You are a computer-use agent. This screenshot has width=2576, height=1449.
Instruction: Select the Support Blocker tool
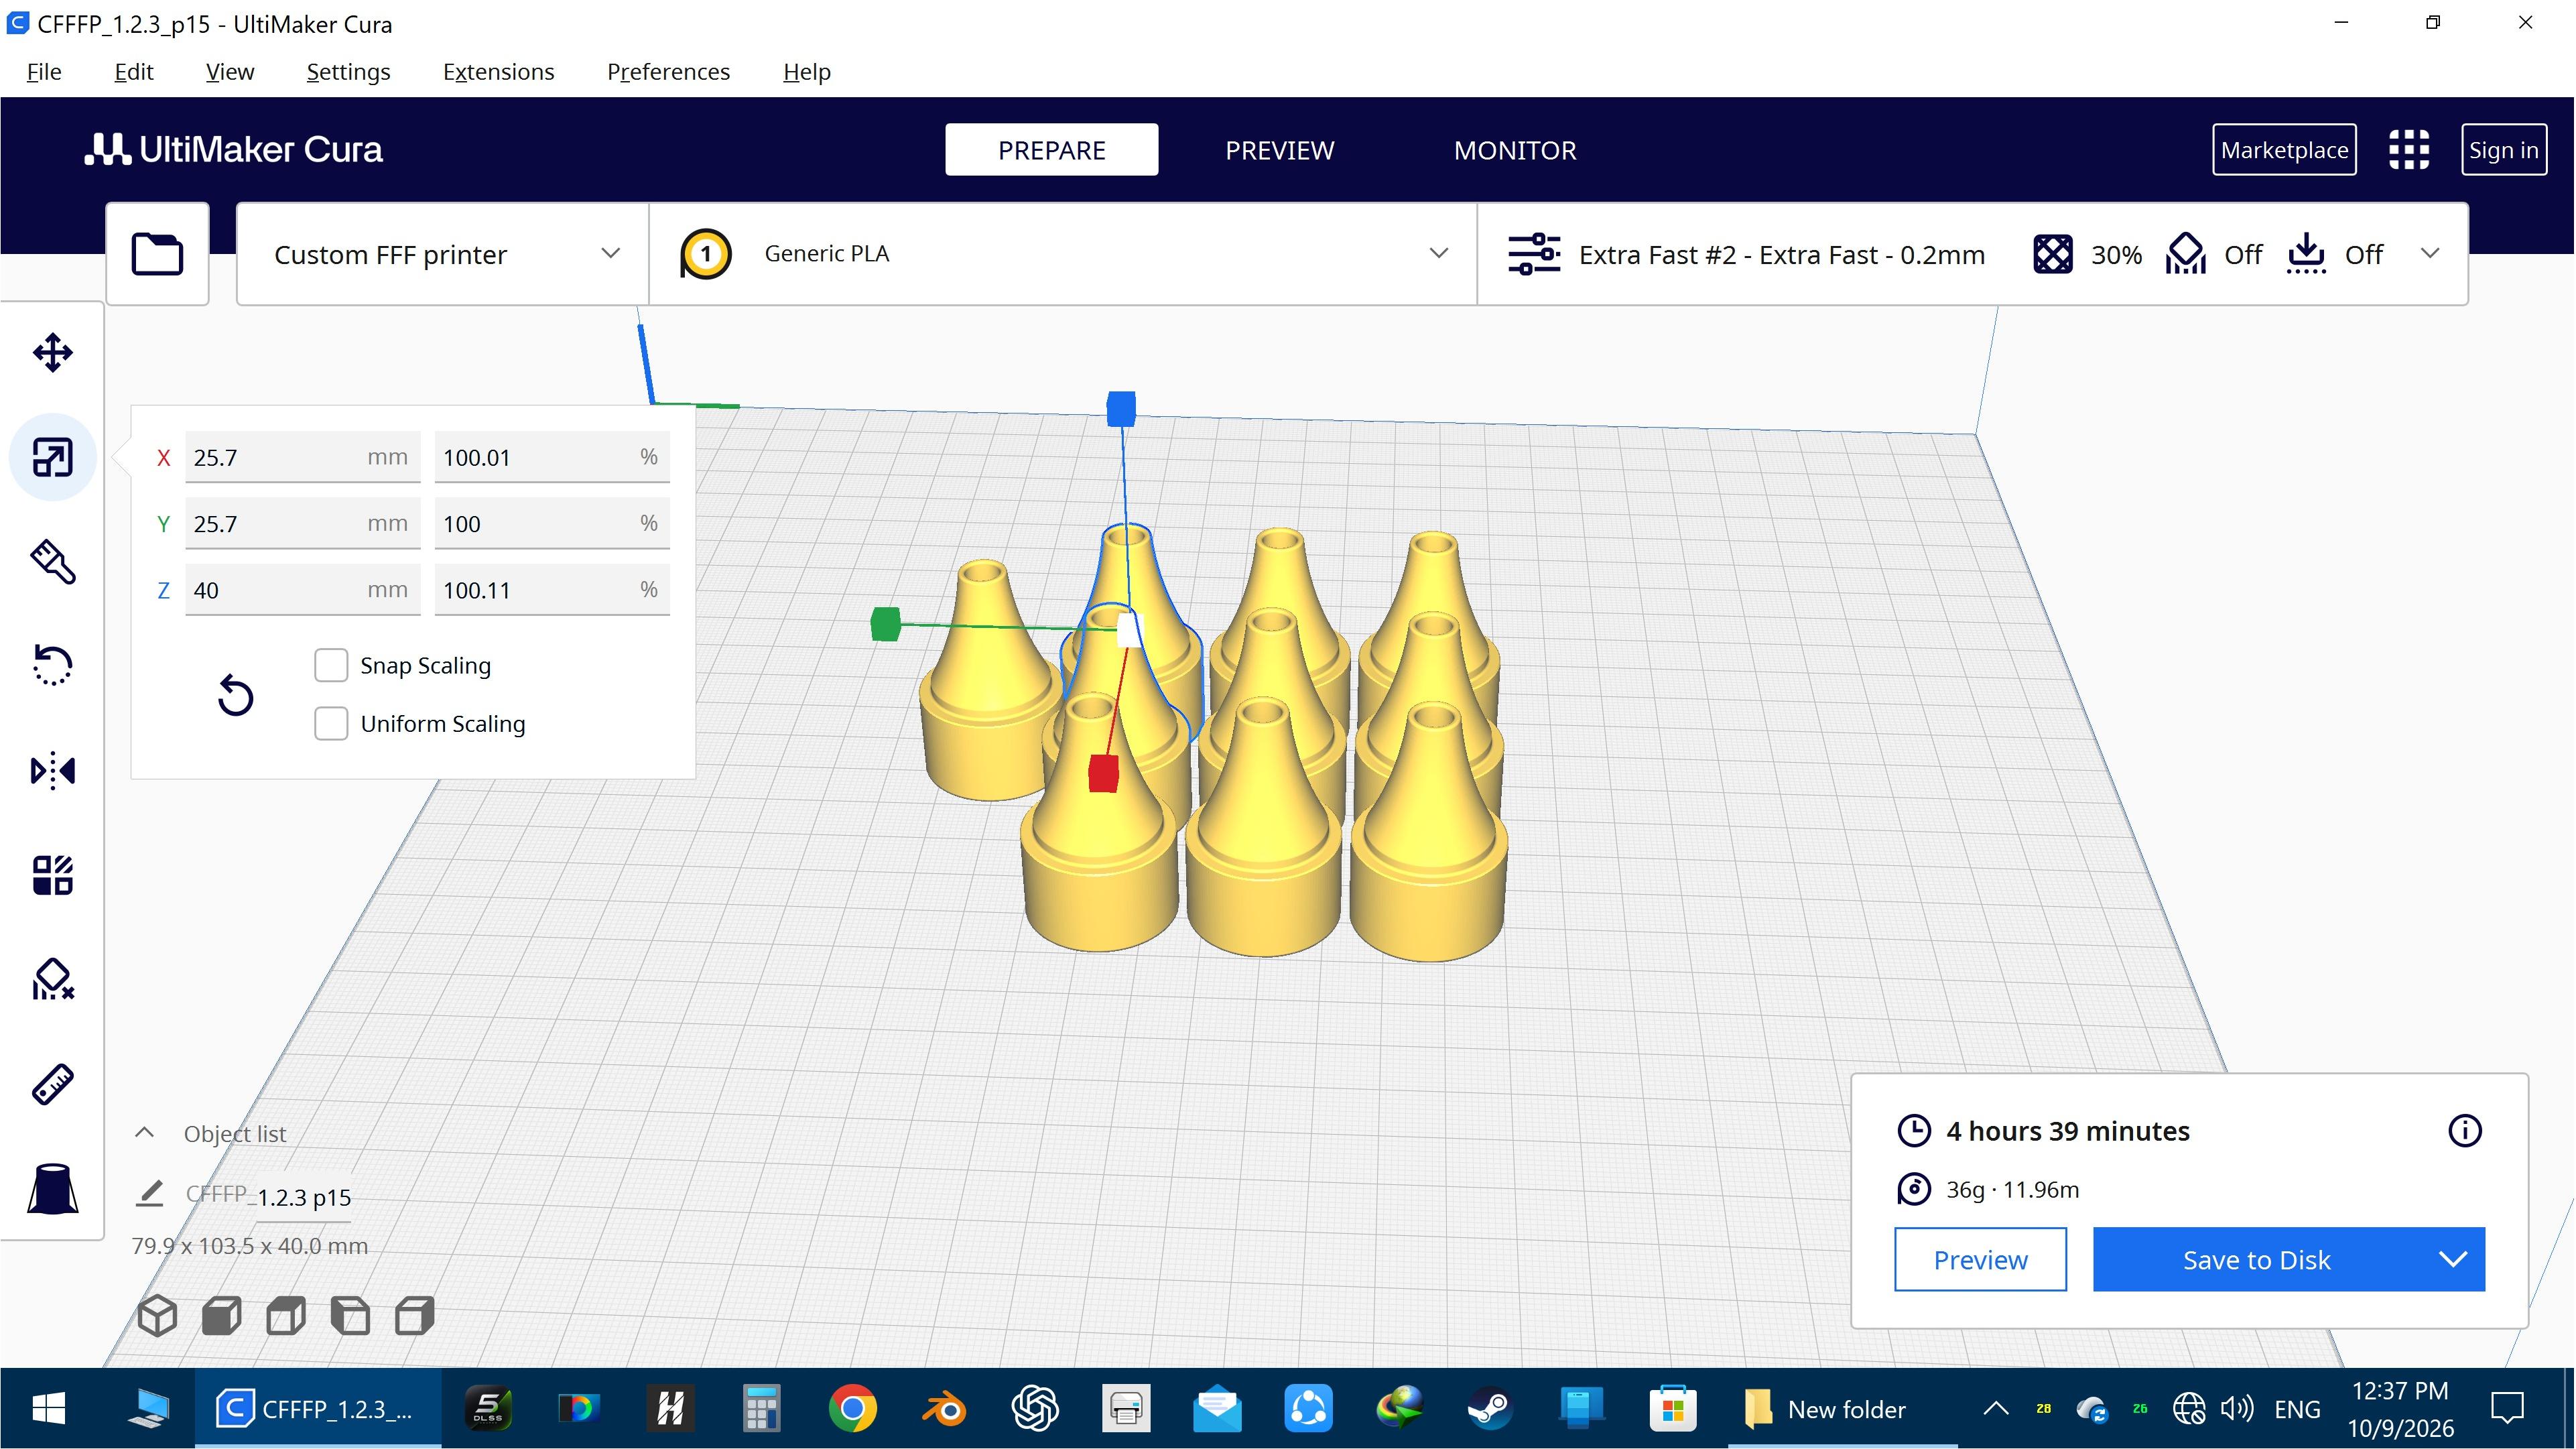tap(52, 980)
